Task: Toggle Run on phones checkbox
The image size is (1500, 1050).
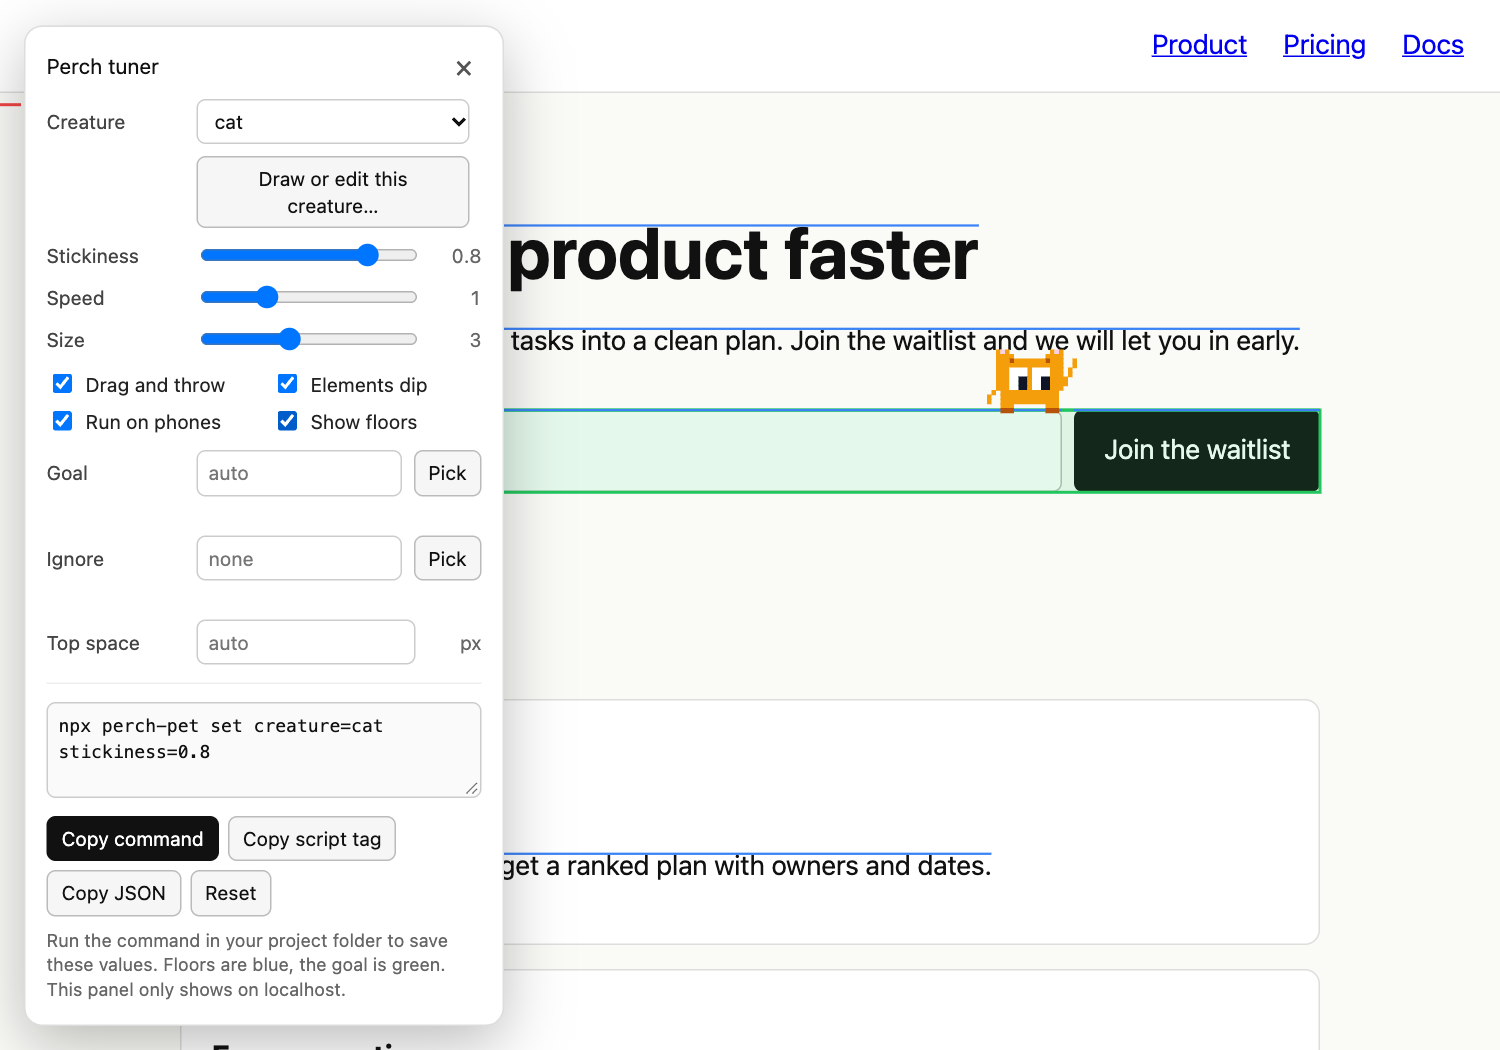Action: [x=63, y=421]
